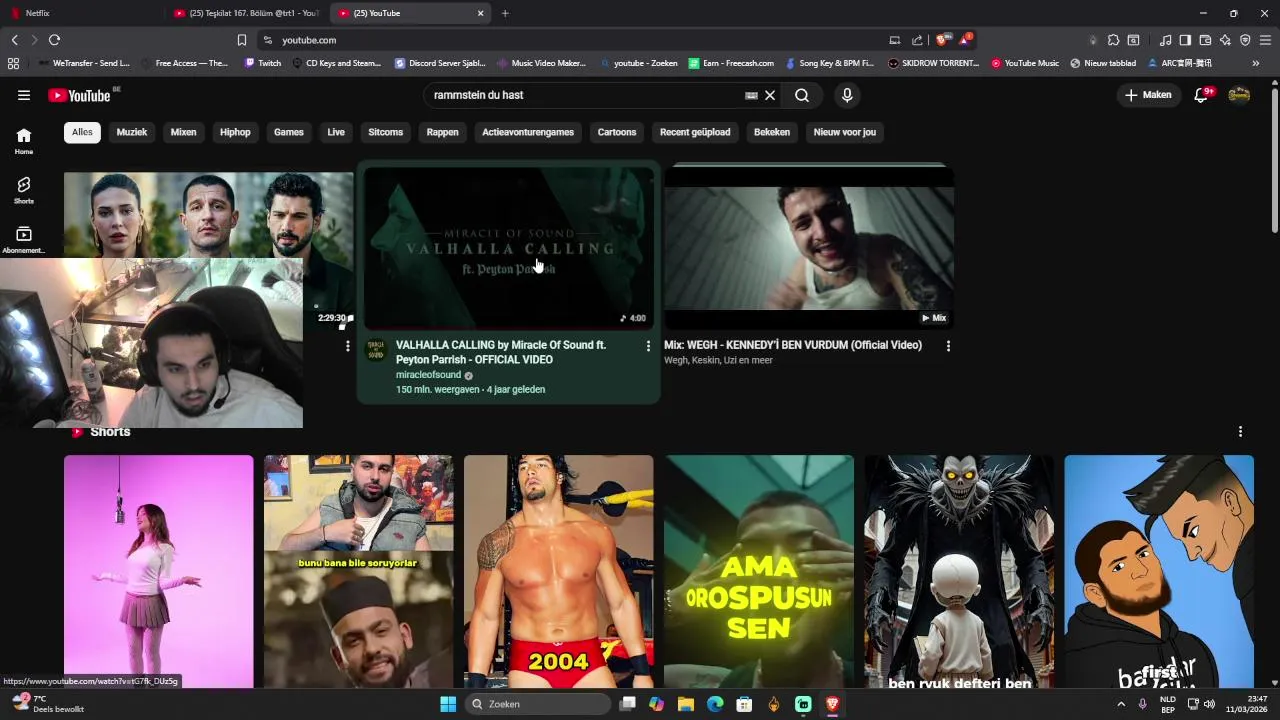The height and width of the screenshot is (720, 1280).
Task: Open the YouTube guide hamburger menu
Action: point(24,95)
